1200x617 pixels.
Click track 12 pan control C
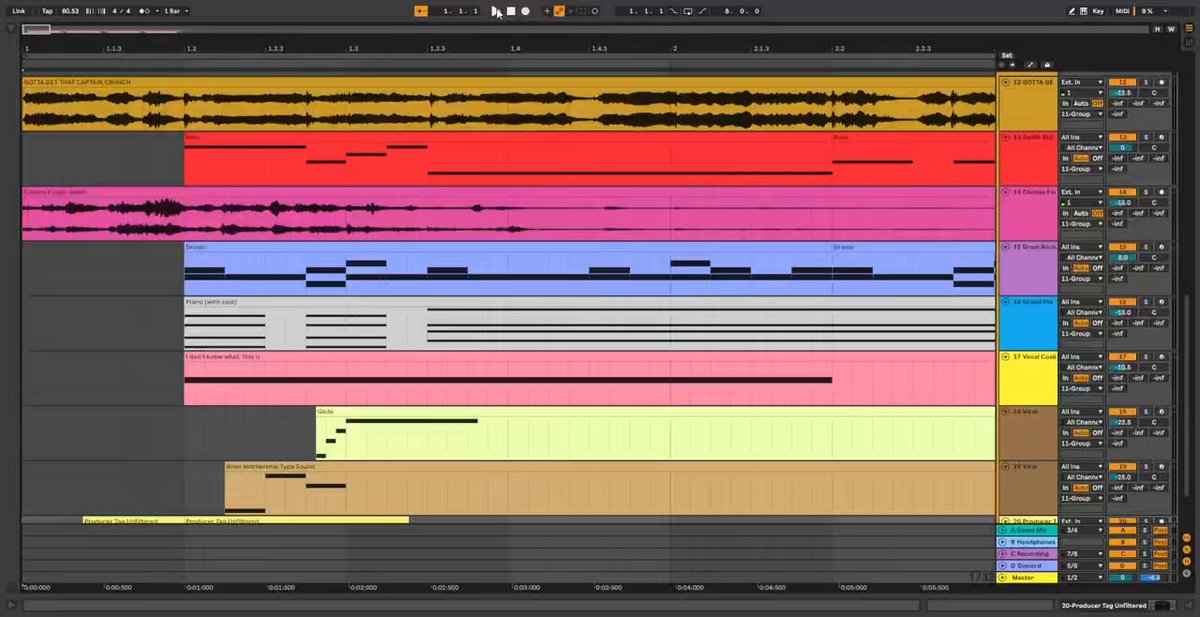1154,93
